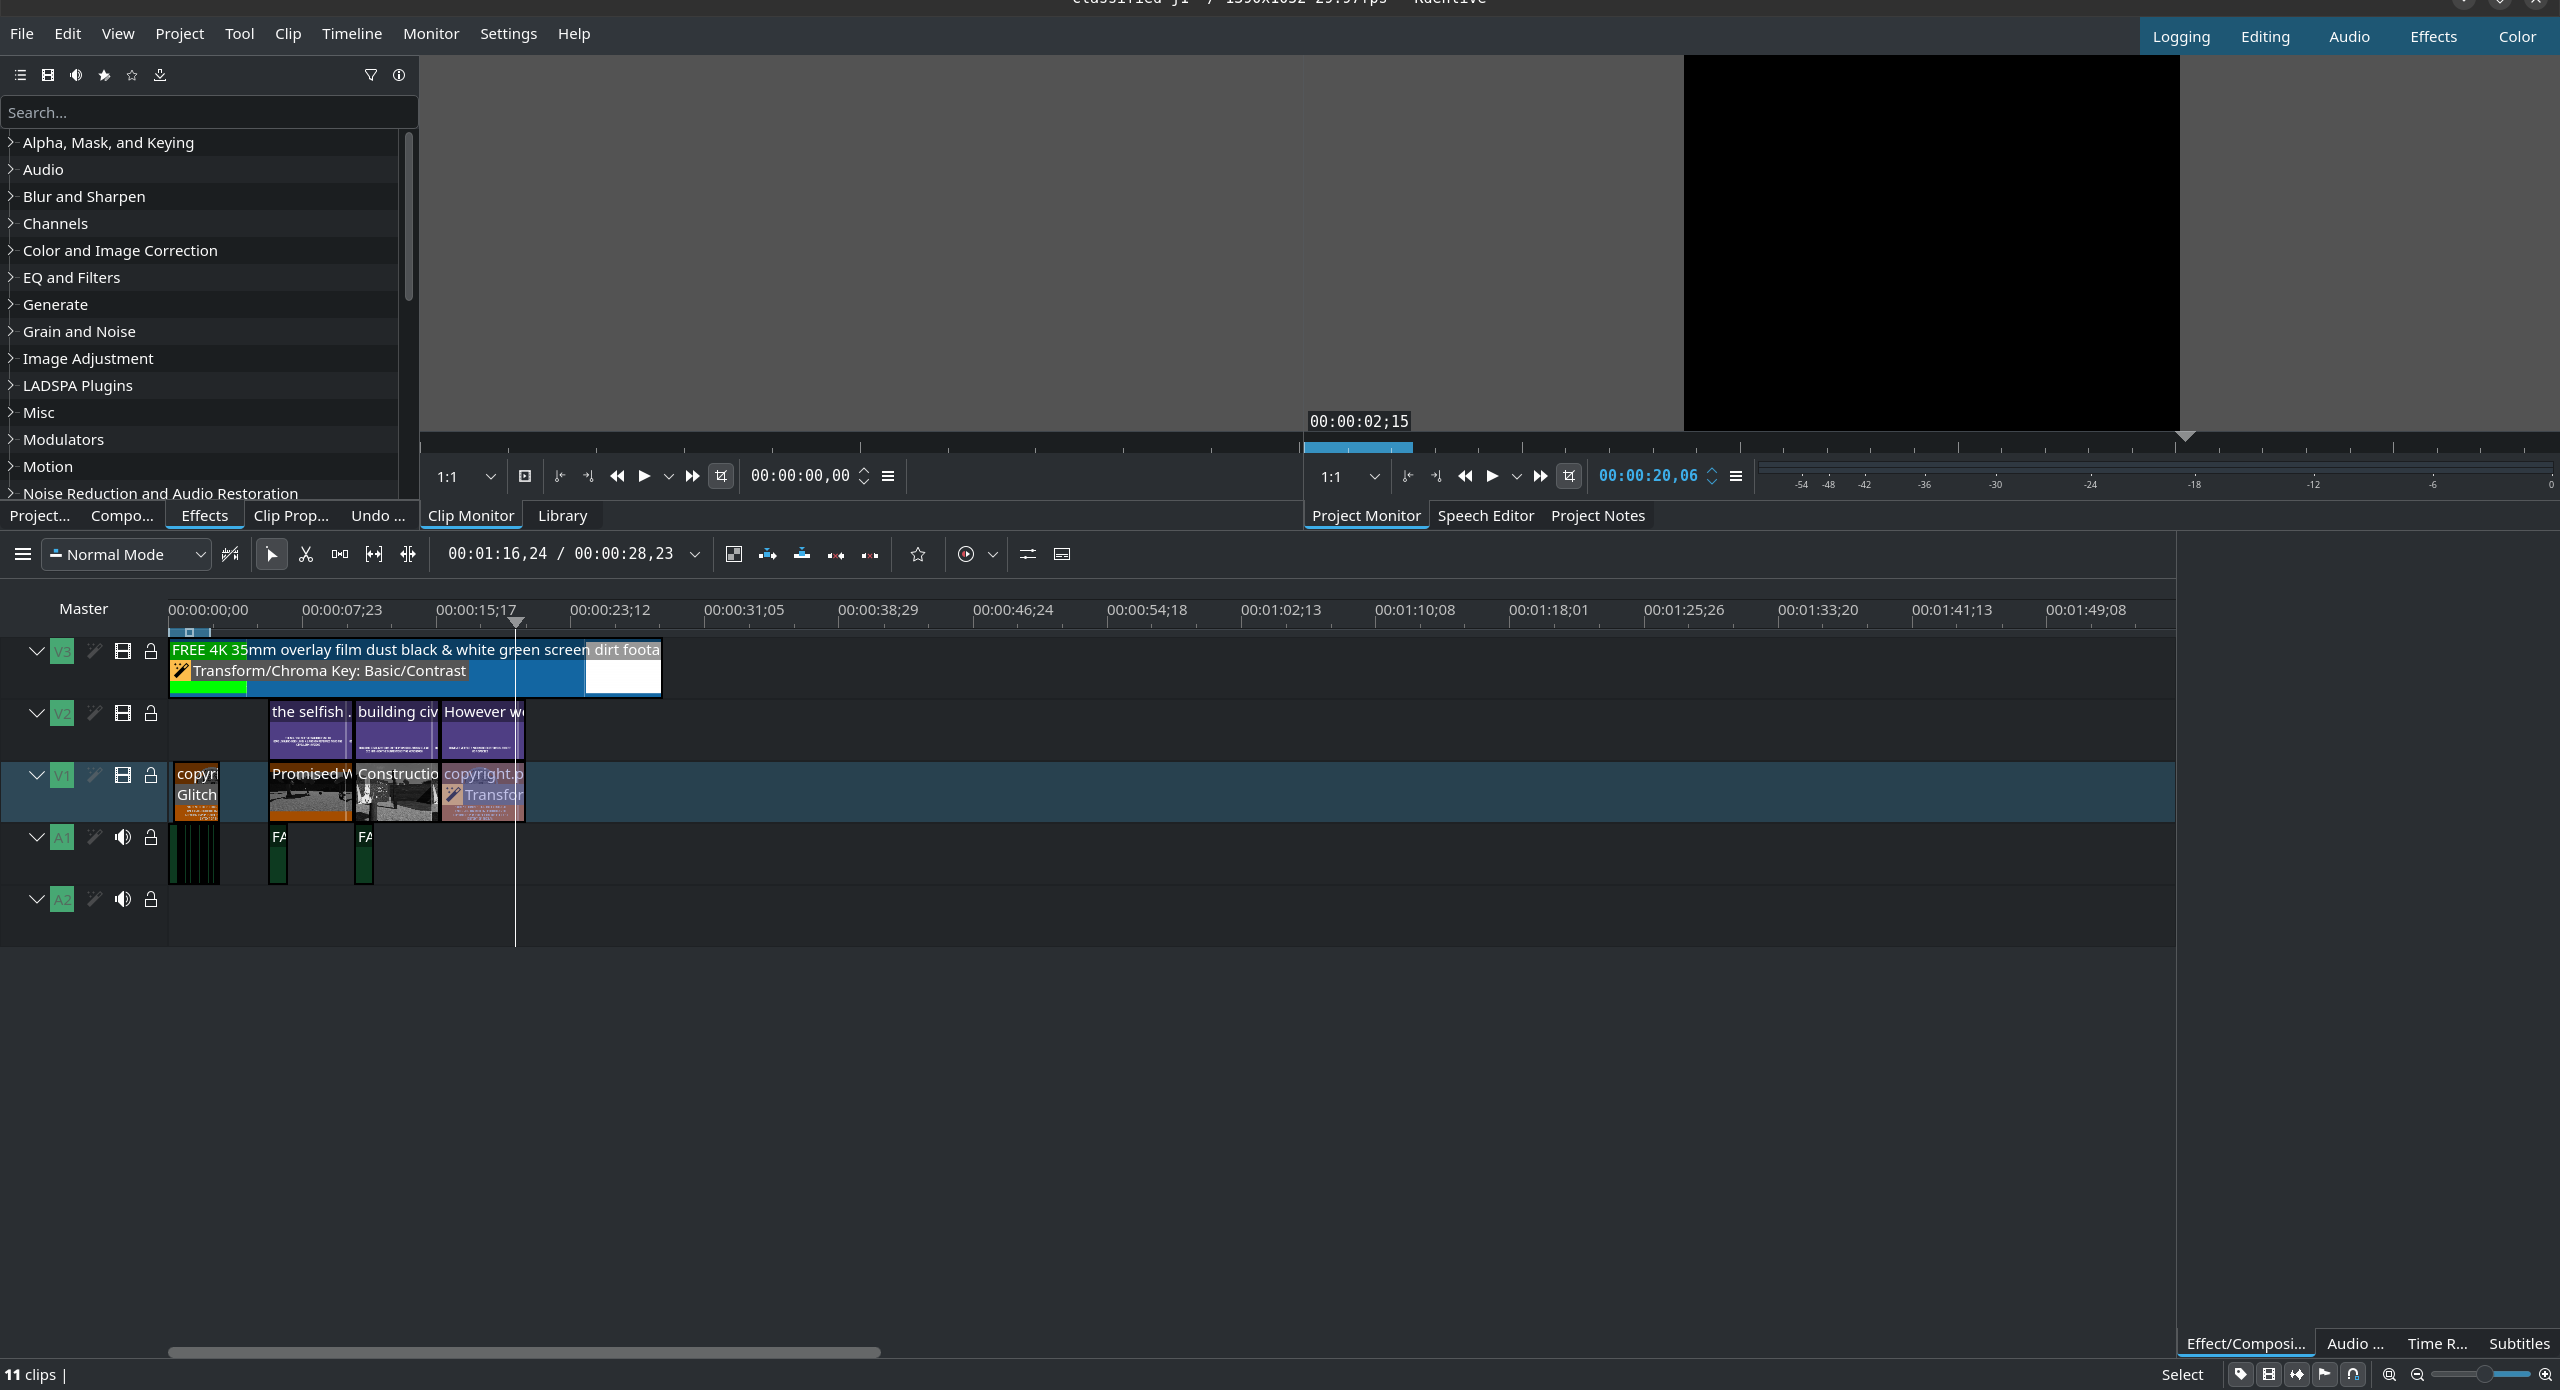Lock video track V2
Image resolution: width=2560 pixels, height=1390 pixels.
coord(151,714)
